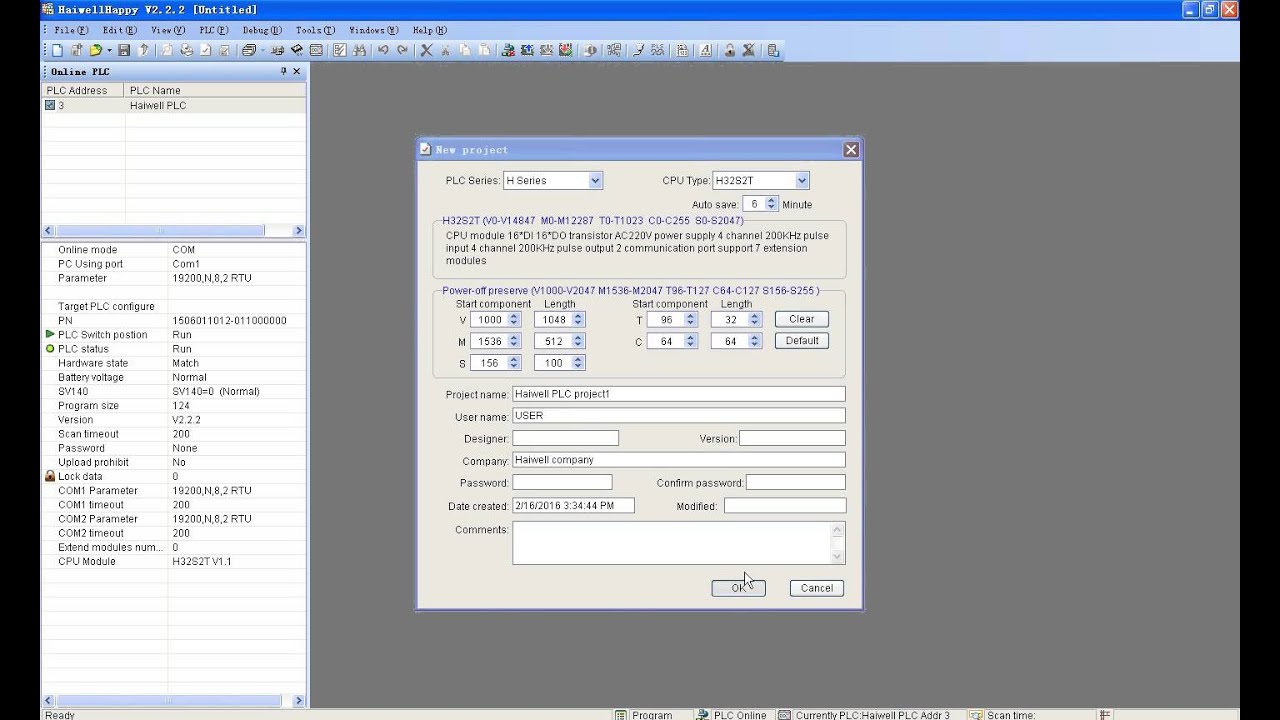The width and height of the screenshot is (1280, 720).
Task: Click the Company input field
Action: (679, 460)
